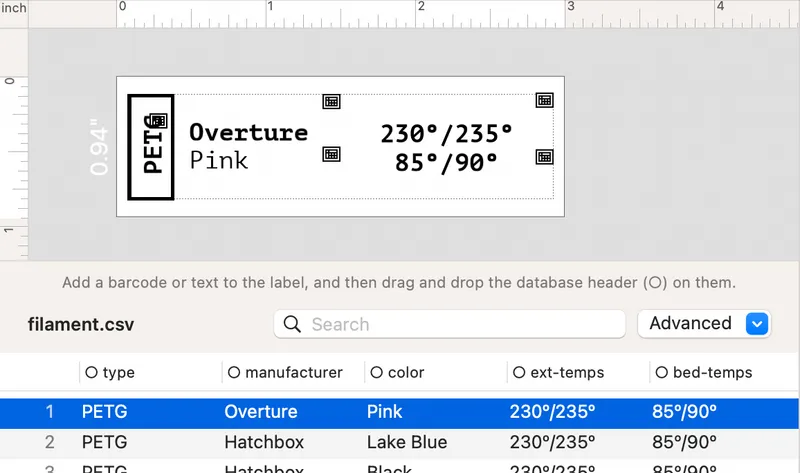This screenshot has width=800, height=473.
Task: Sort by ext-temps column header label
Action: [x=567, y=372]
